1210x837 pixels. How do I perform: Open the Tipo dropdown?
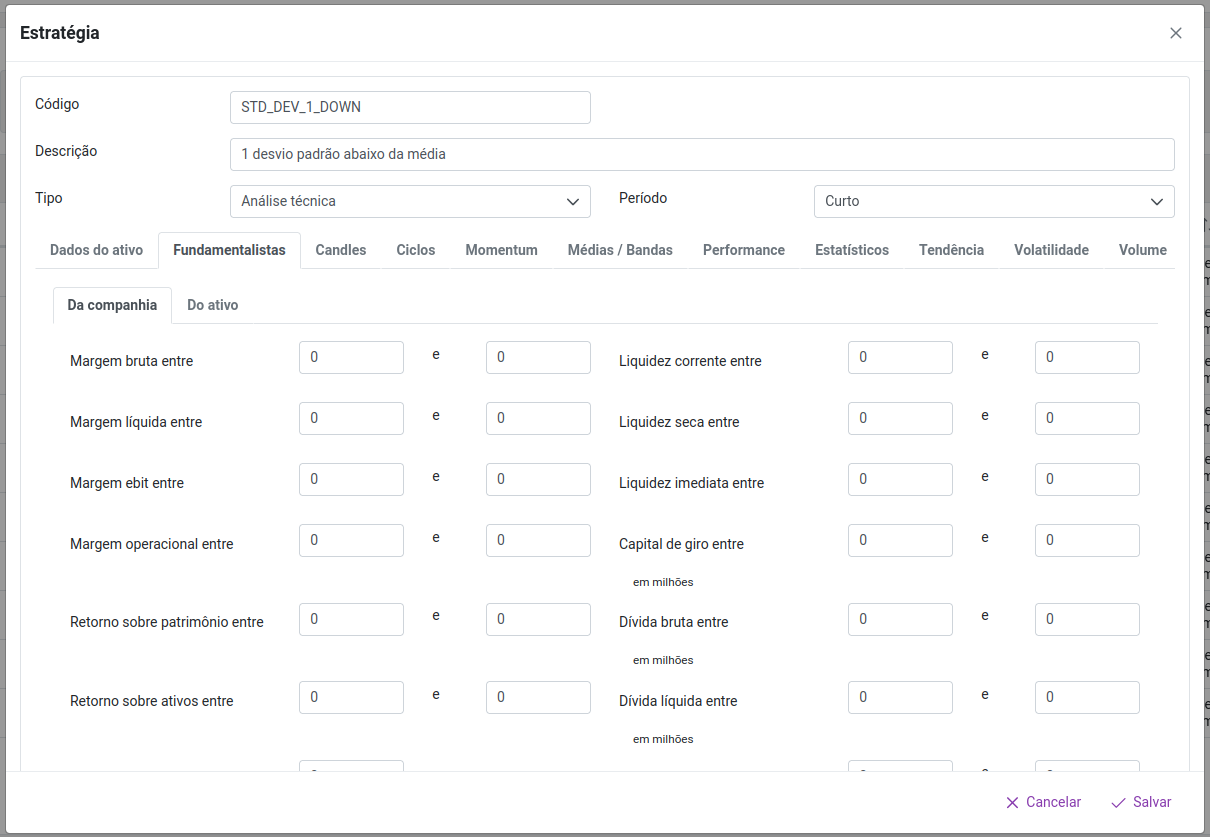click(x=410, y=201)
